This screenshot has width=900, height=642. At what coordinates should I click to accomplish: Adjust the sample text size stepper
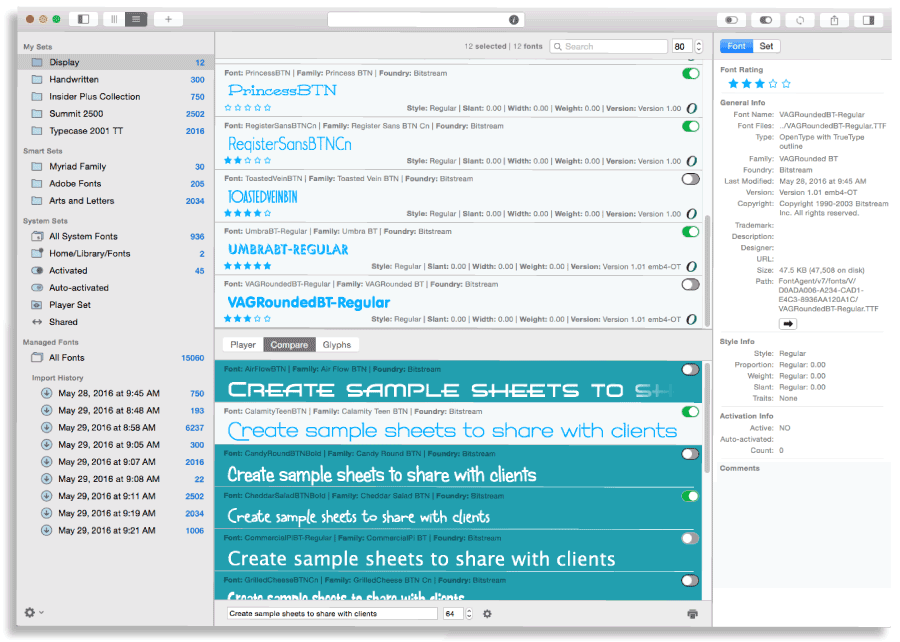point(470,614)
